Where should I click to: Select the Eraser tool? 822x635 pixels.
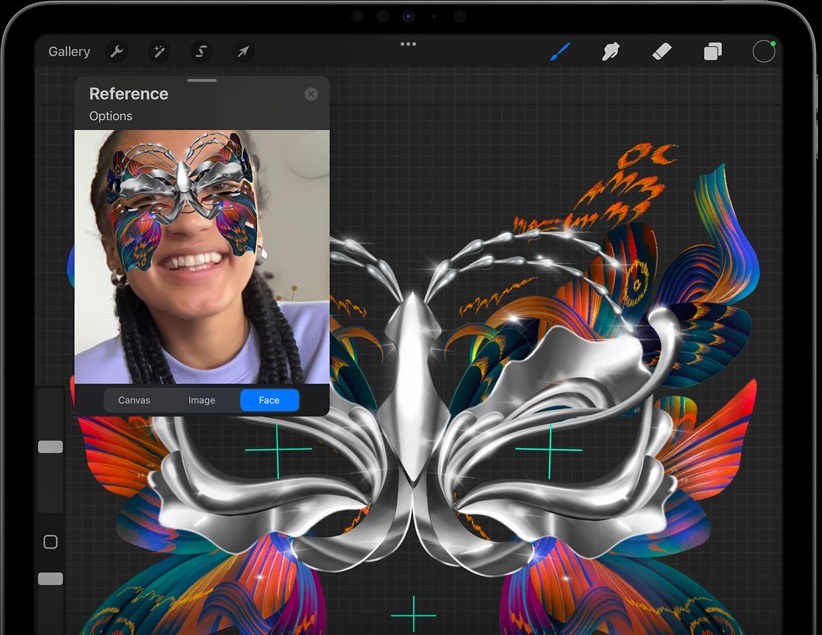coord(661,51)
